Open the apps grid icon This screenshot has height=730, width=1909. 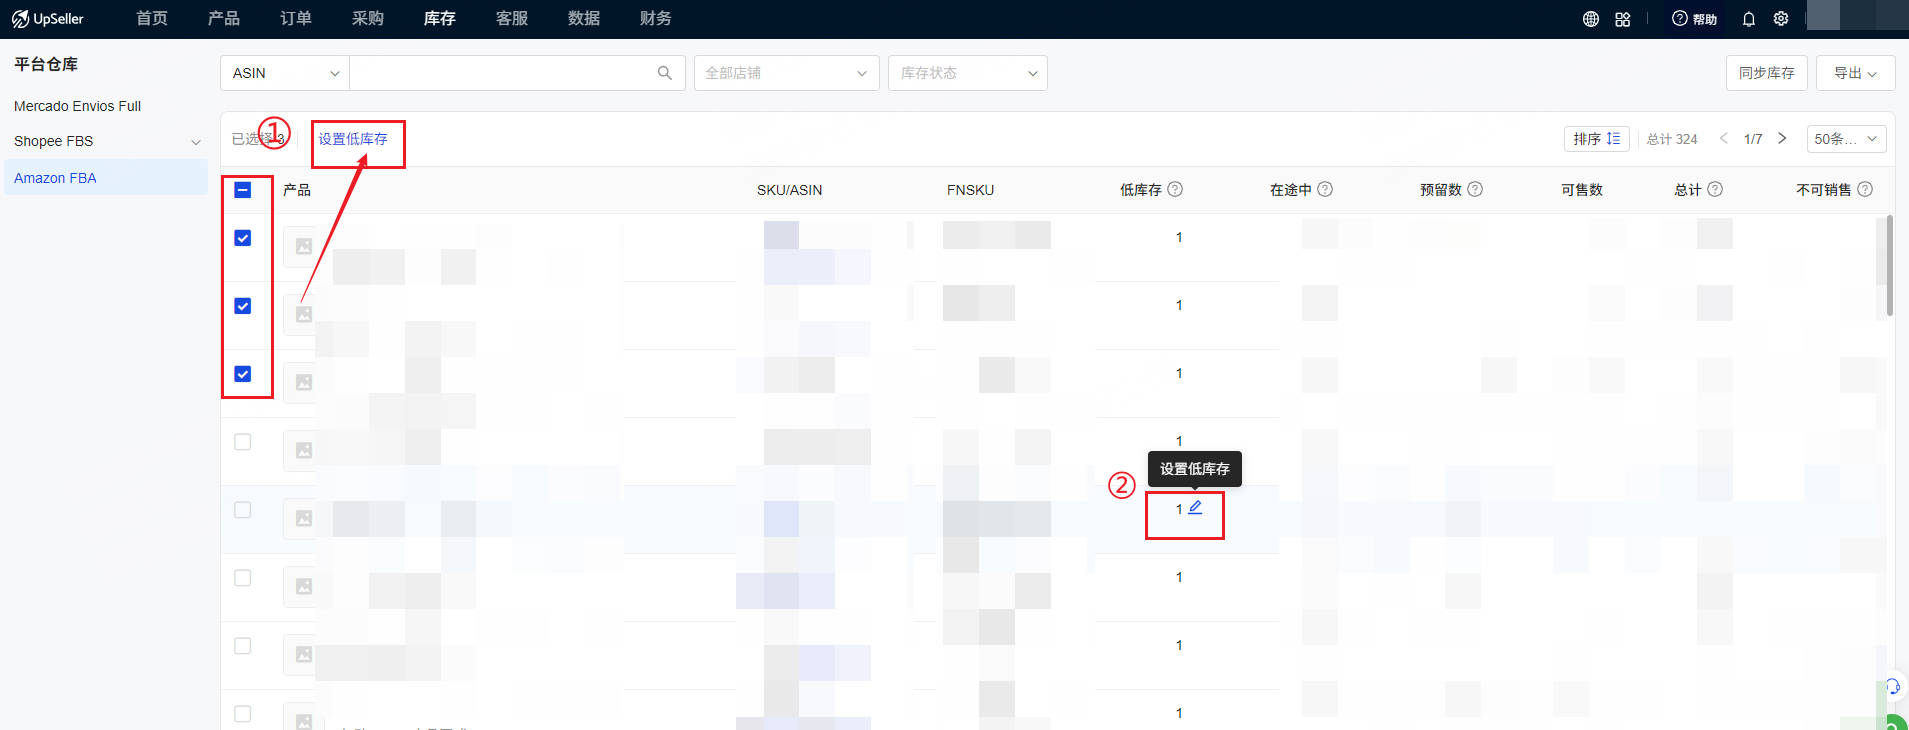pyautogui.click(x=1623, y=19)
